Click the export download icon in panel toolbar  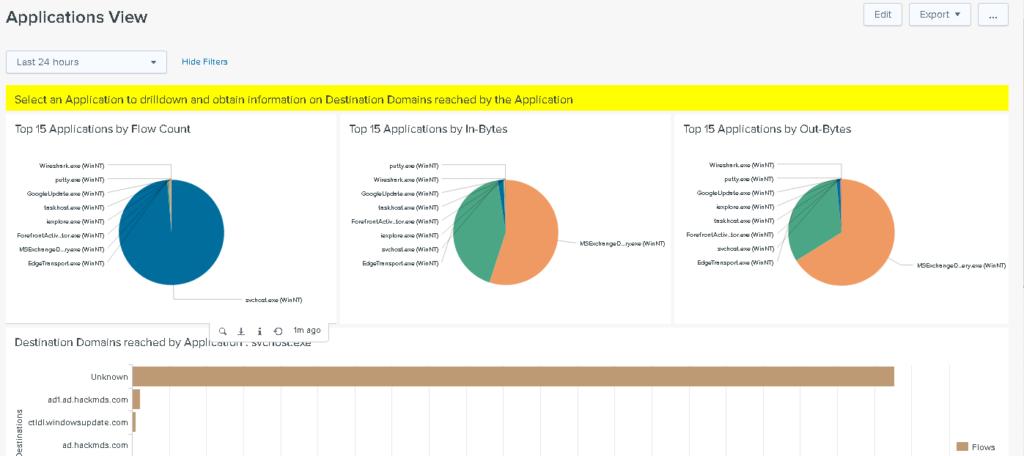tap(241, 330)
